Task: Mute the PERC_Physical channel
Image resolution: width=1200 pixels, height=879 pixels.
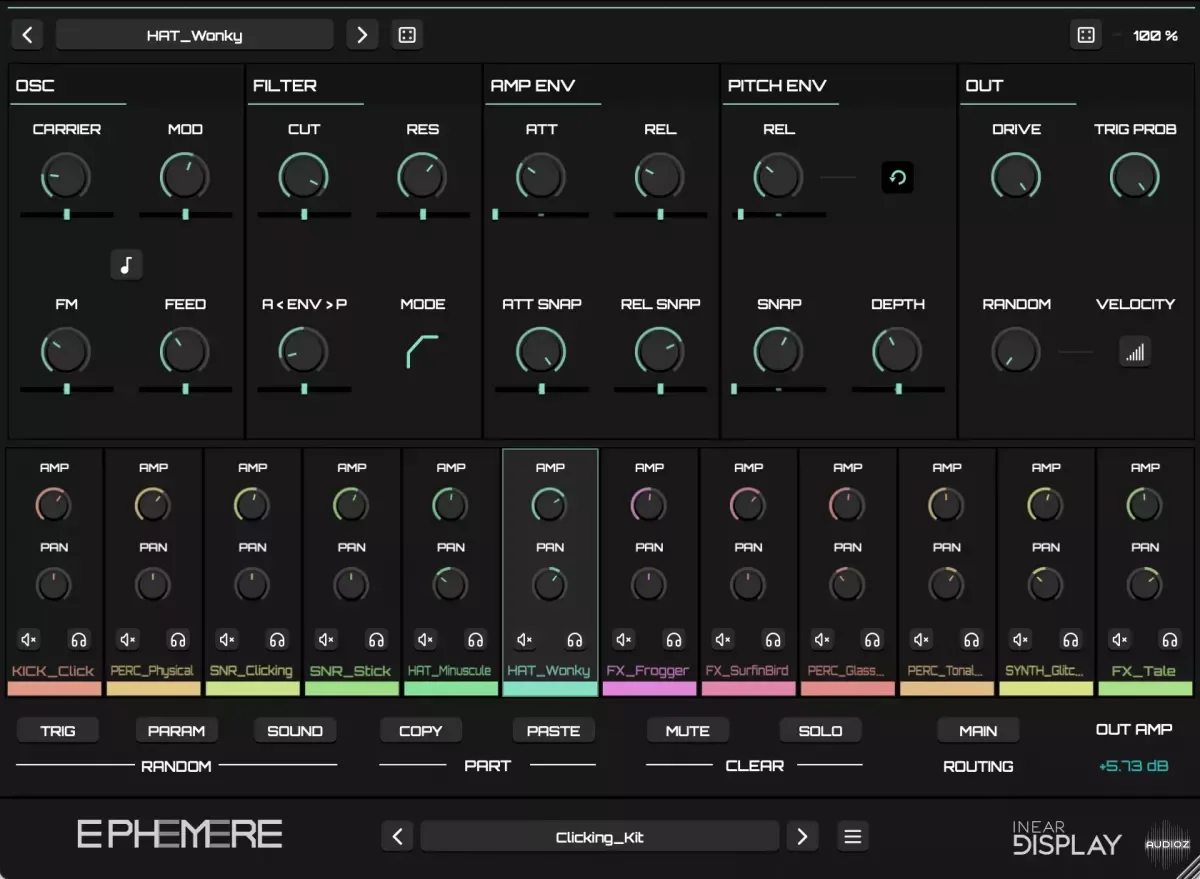Action: click(128, 640)
